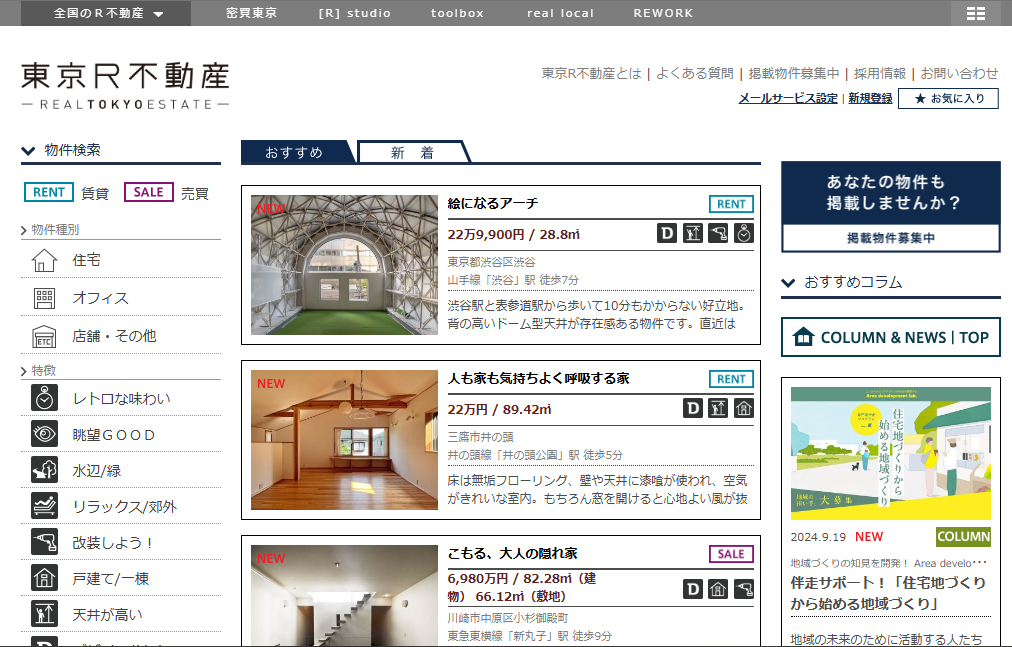Open the grid menu icon in top bar
Viewport: 1012px width, 647px height.
click(x=975, y=13)
